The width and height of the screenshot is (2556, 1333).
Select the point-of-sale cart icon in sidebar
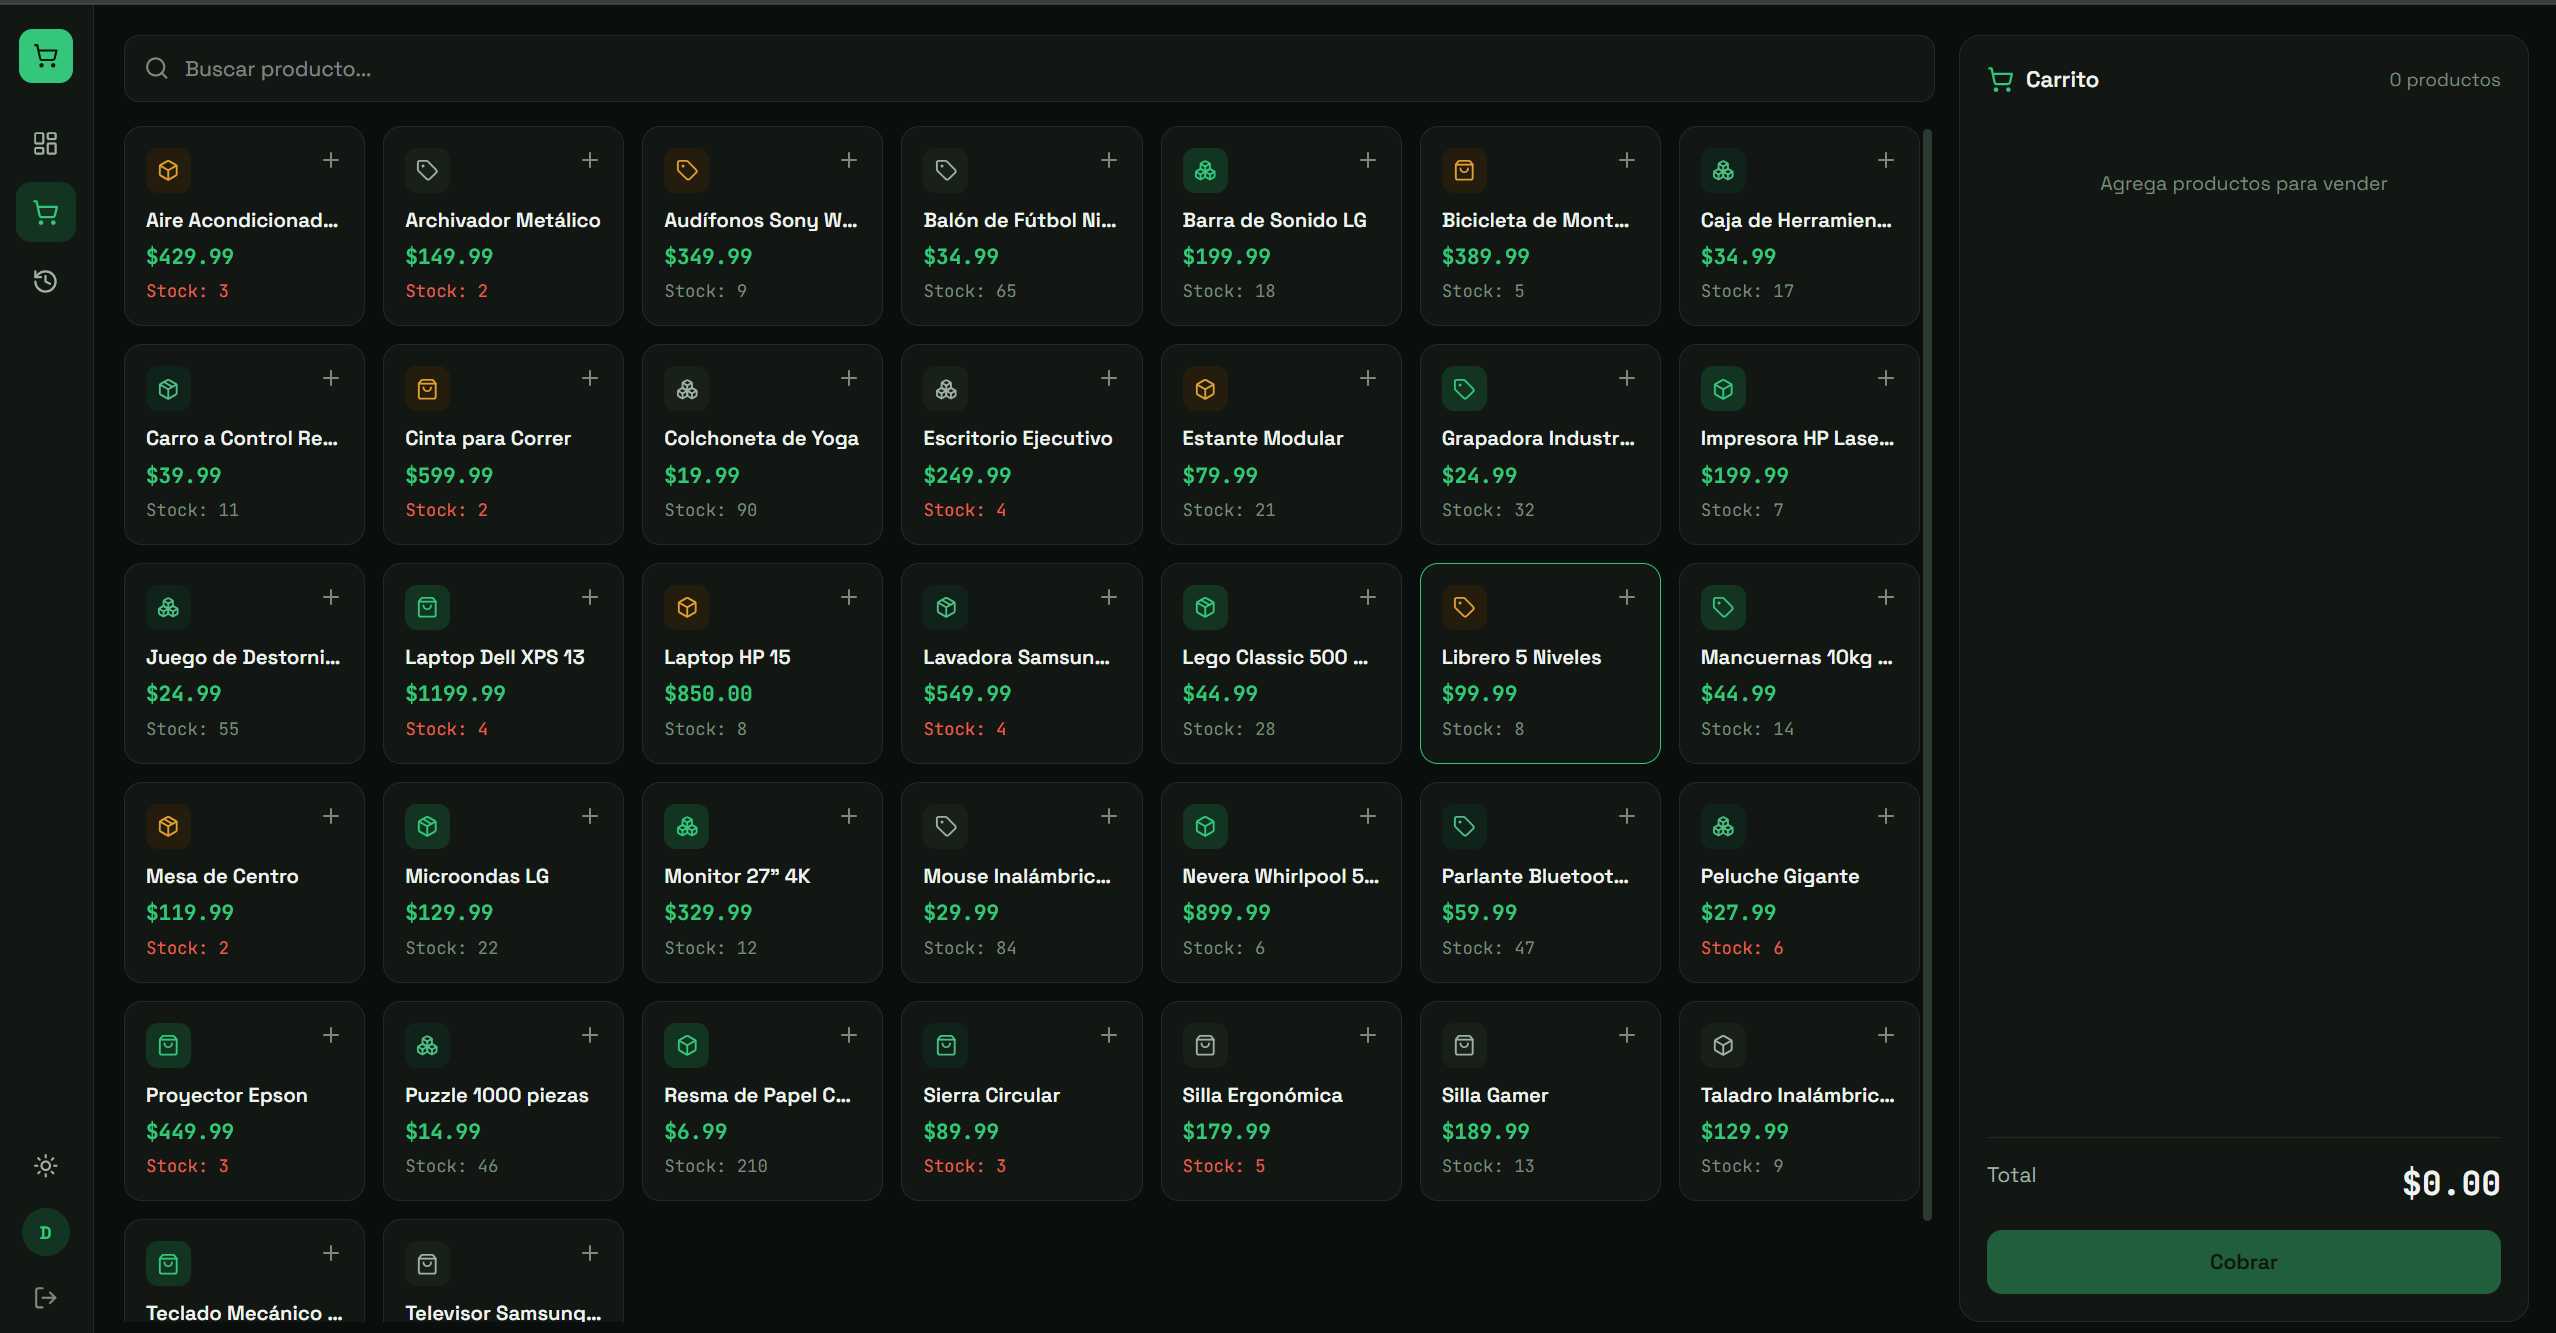coord(45,212)
